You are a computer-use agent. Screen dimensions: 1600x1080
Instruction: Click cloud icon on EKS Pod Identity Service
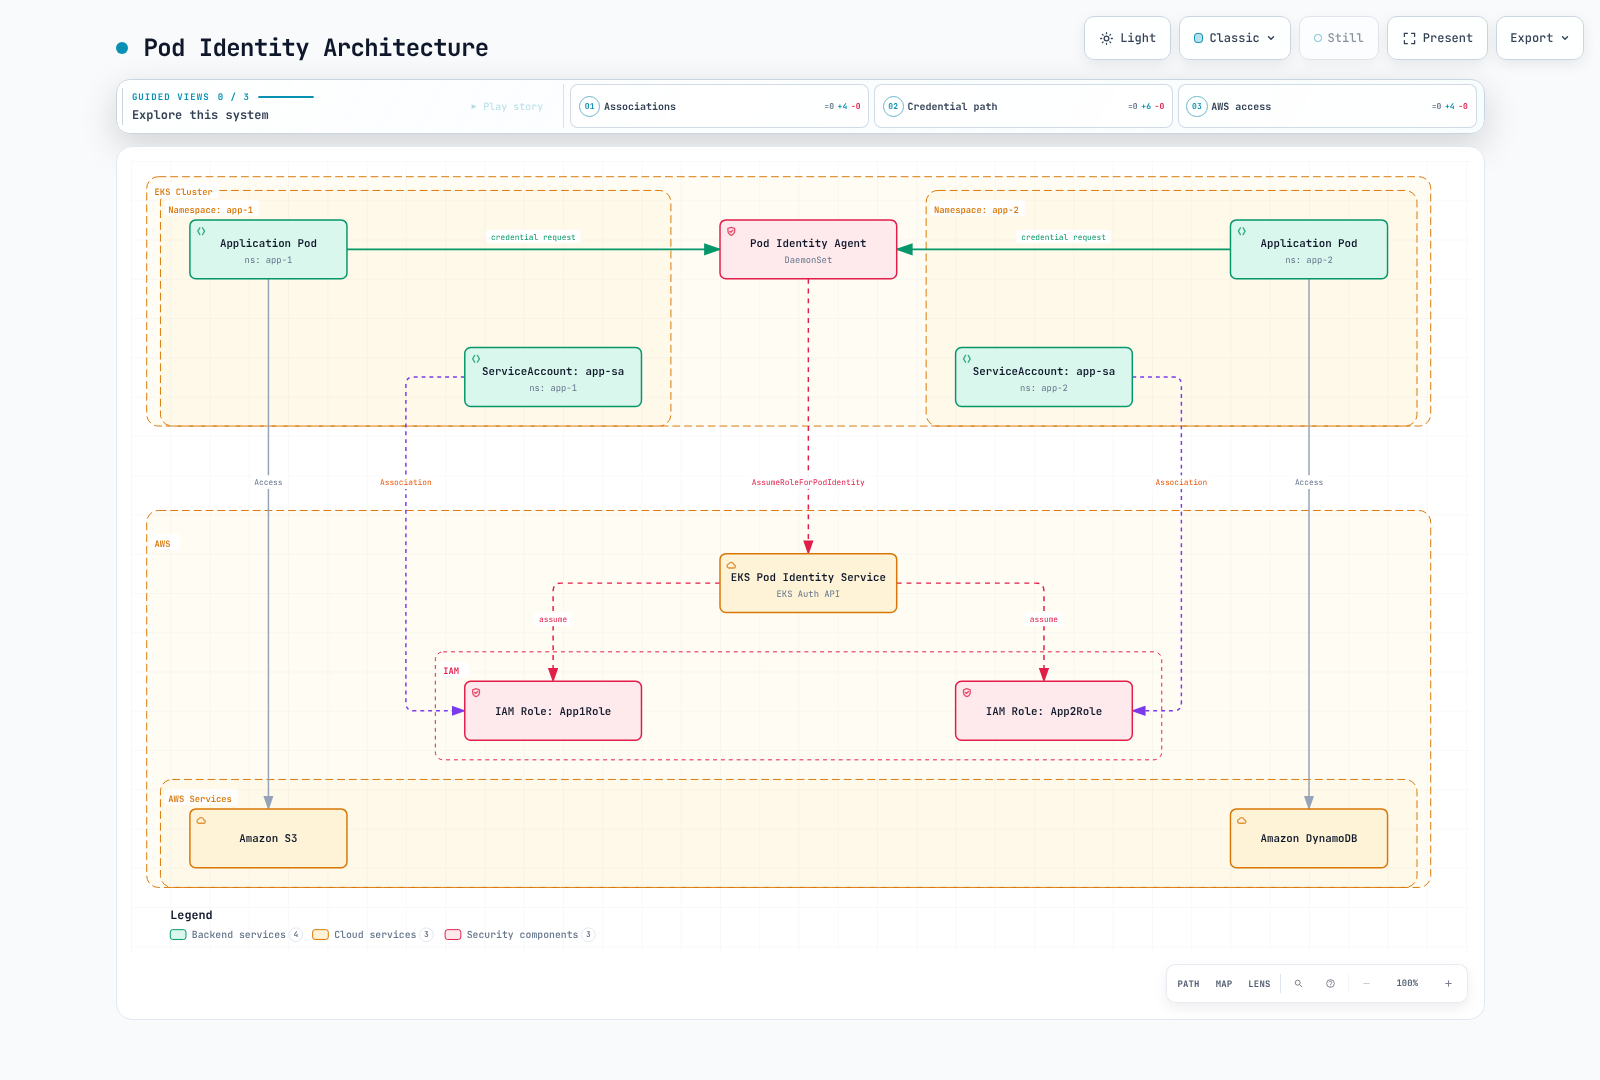pos(731,565)
